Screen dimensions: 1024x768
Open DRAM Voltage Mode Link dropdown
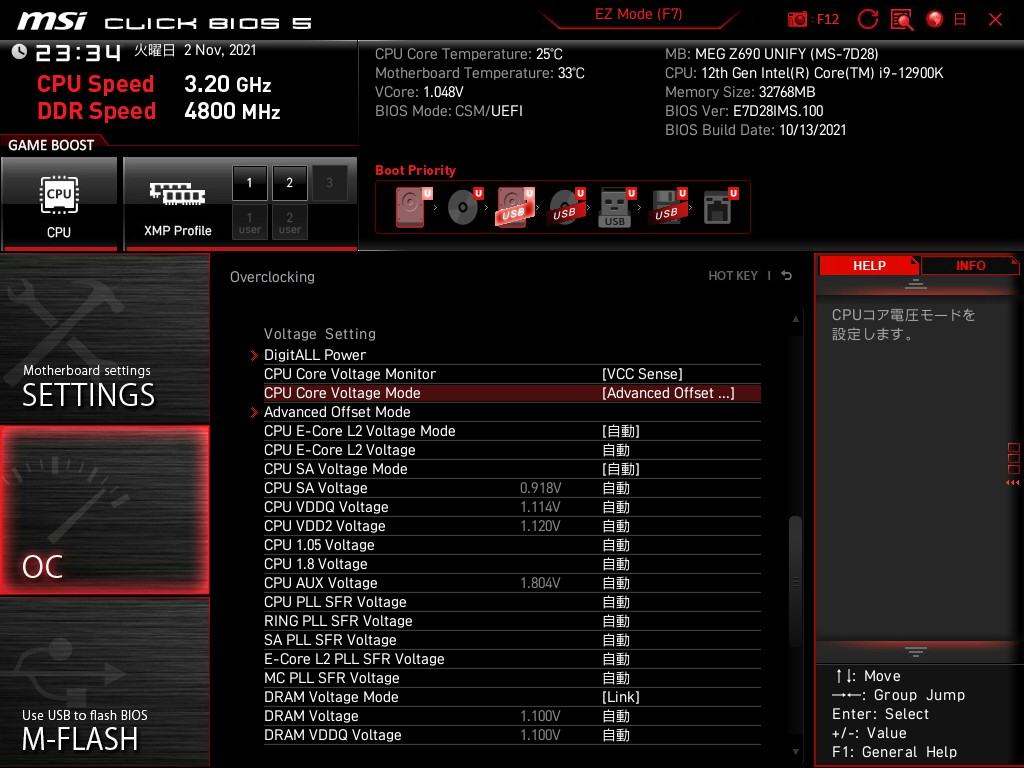(x=620, y=697)
